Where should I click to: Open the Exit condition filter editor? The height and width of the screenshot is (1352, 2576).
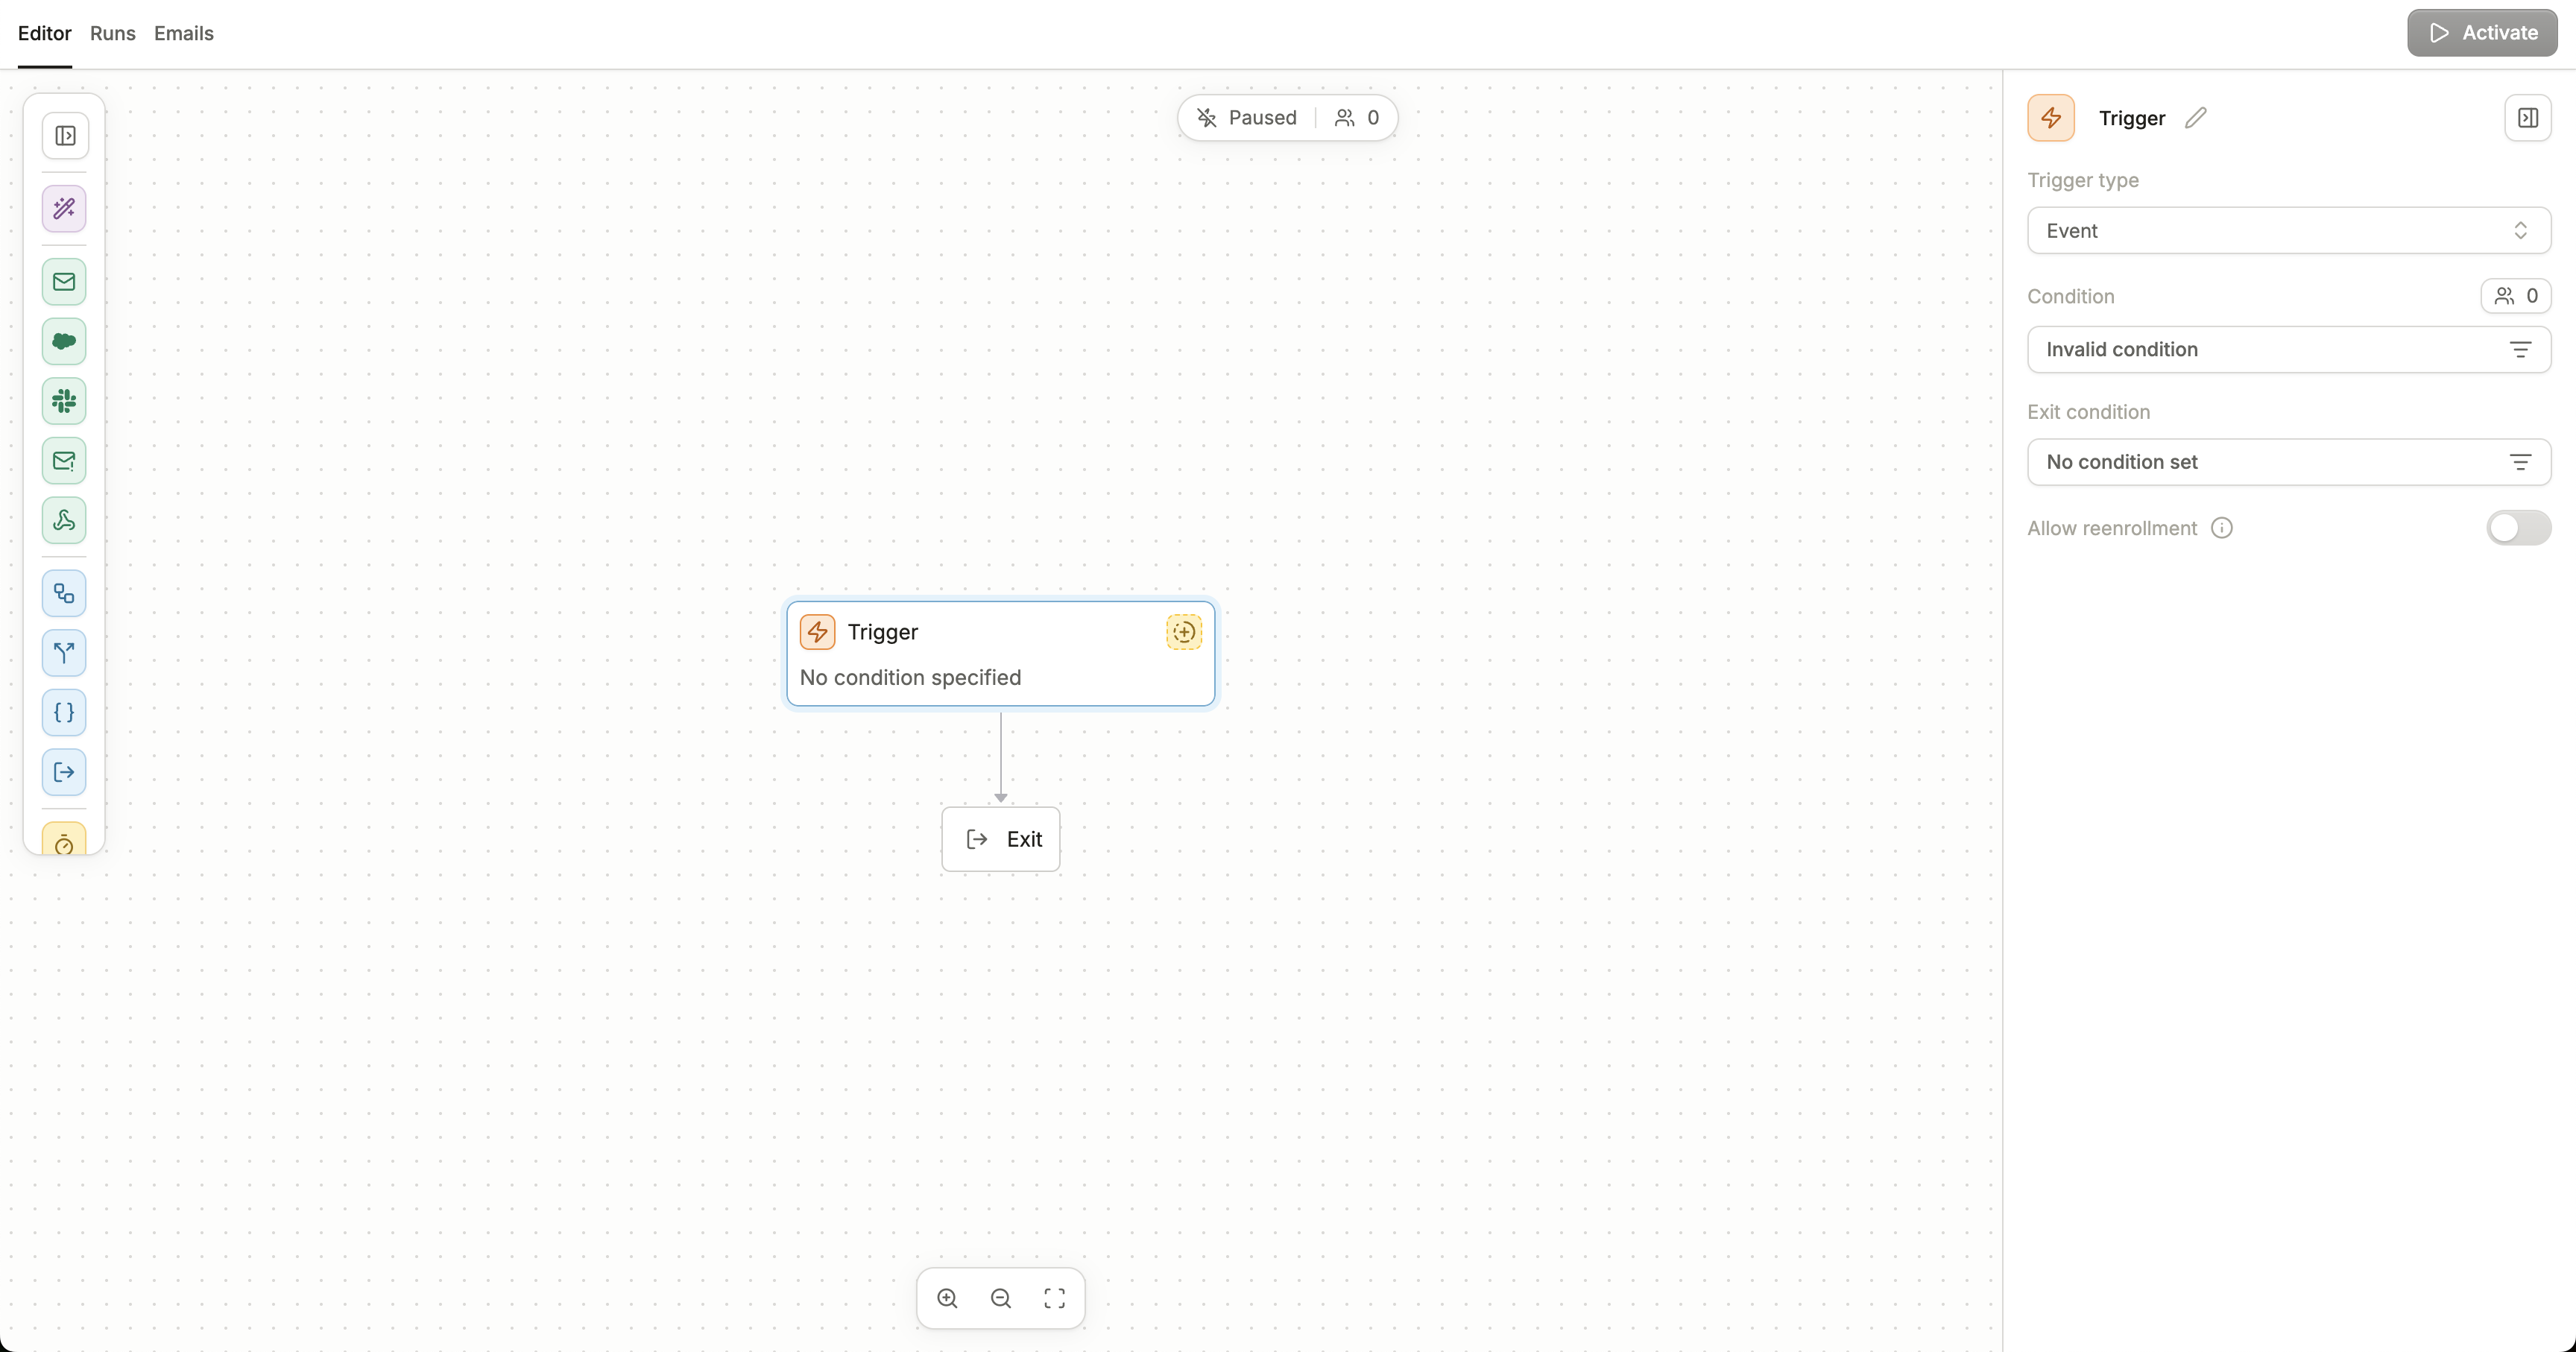2521,461
